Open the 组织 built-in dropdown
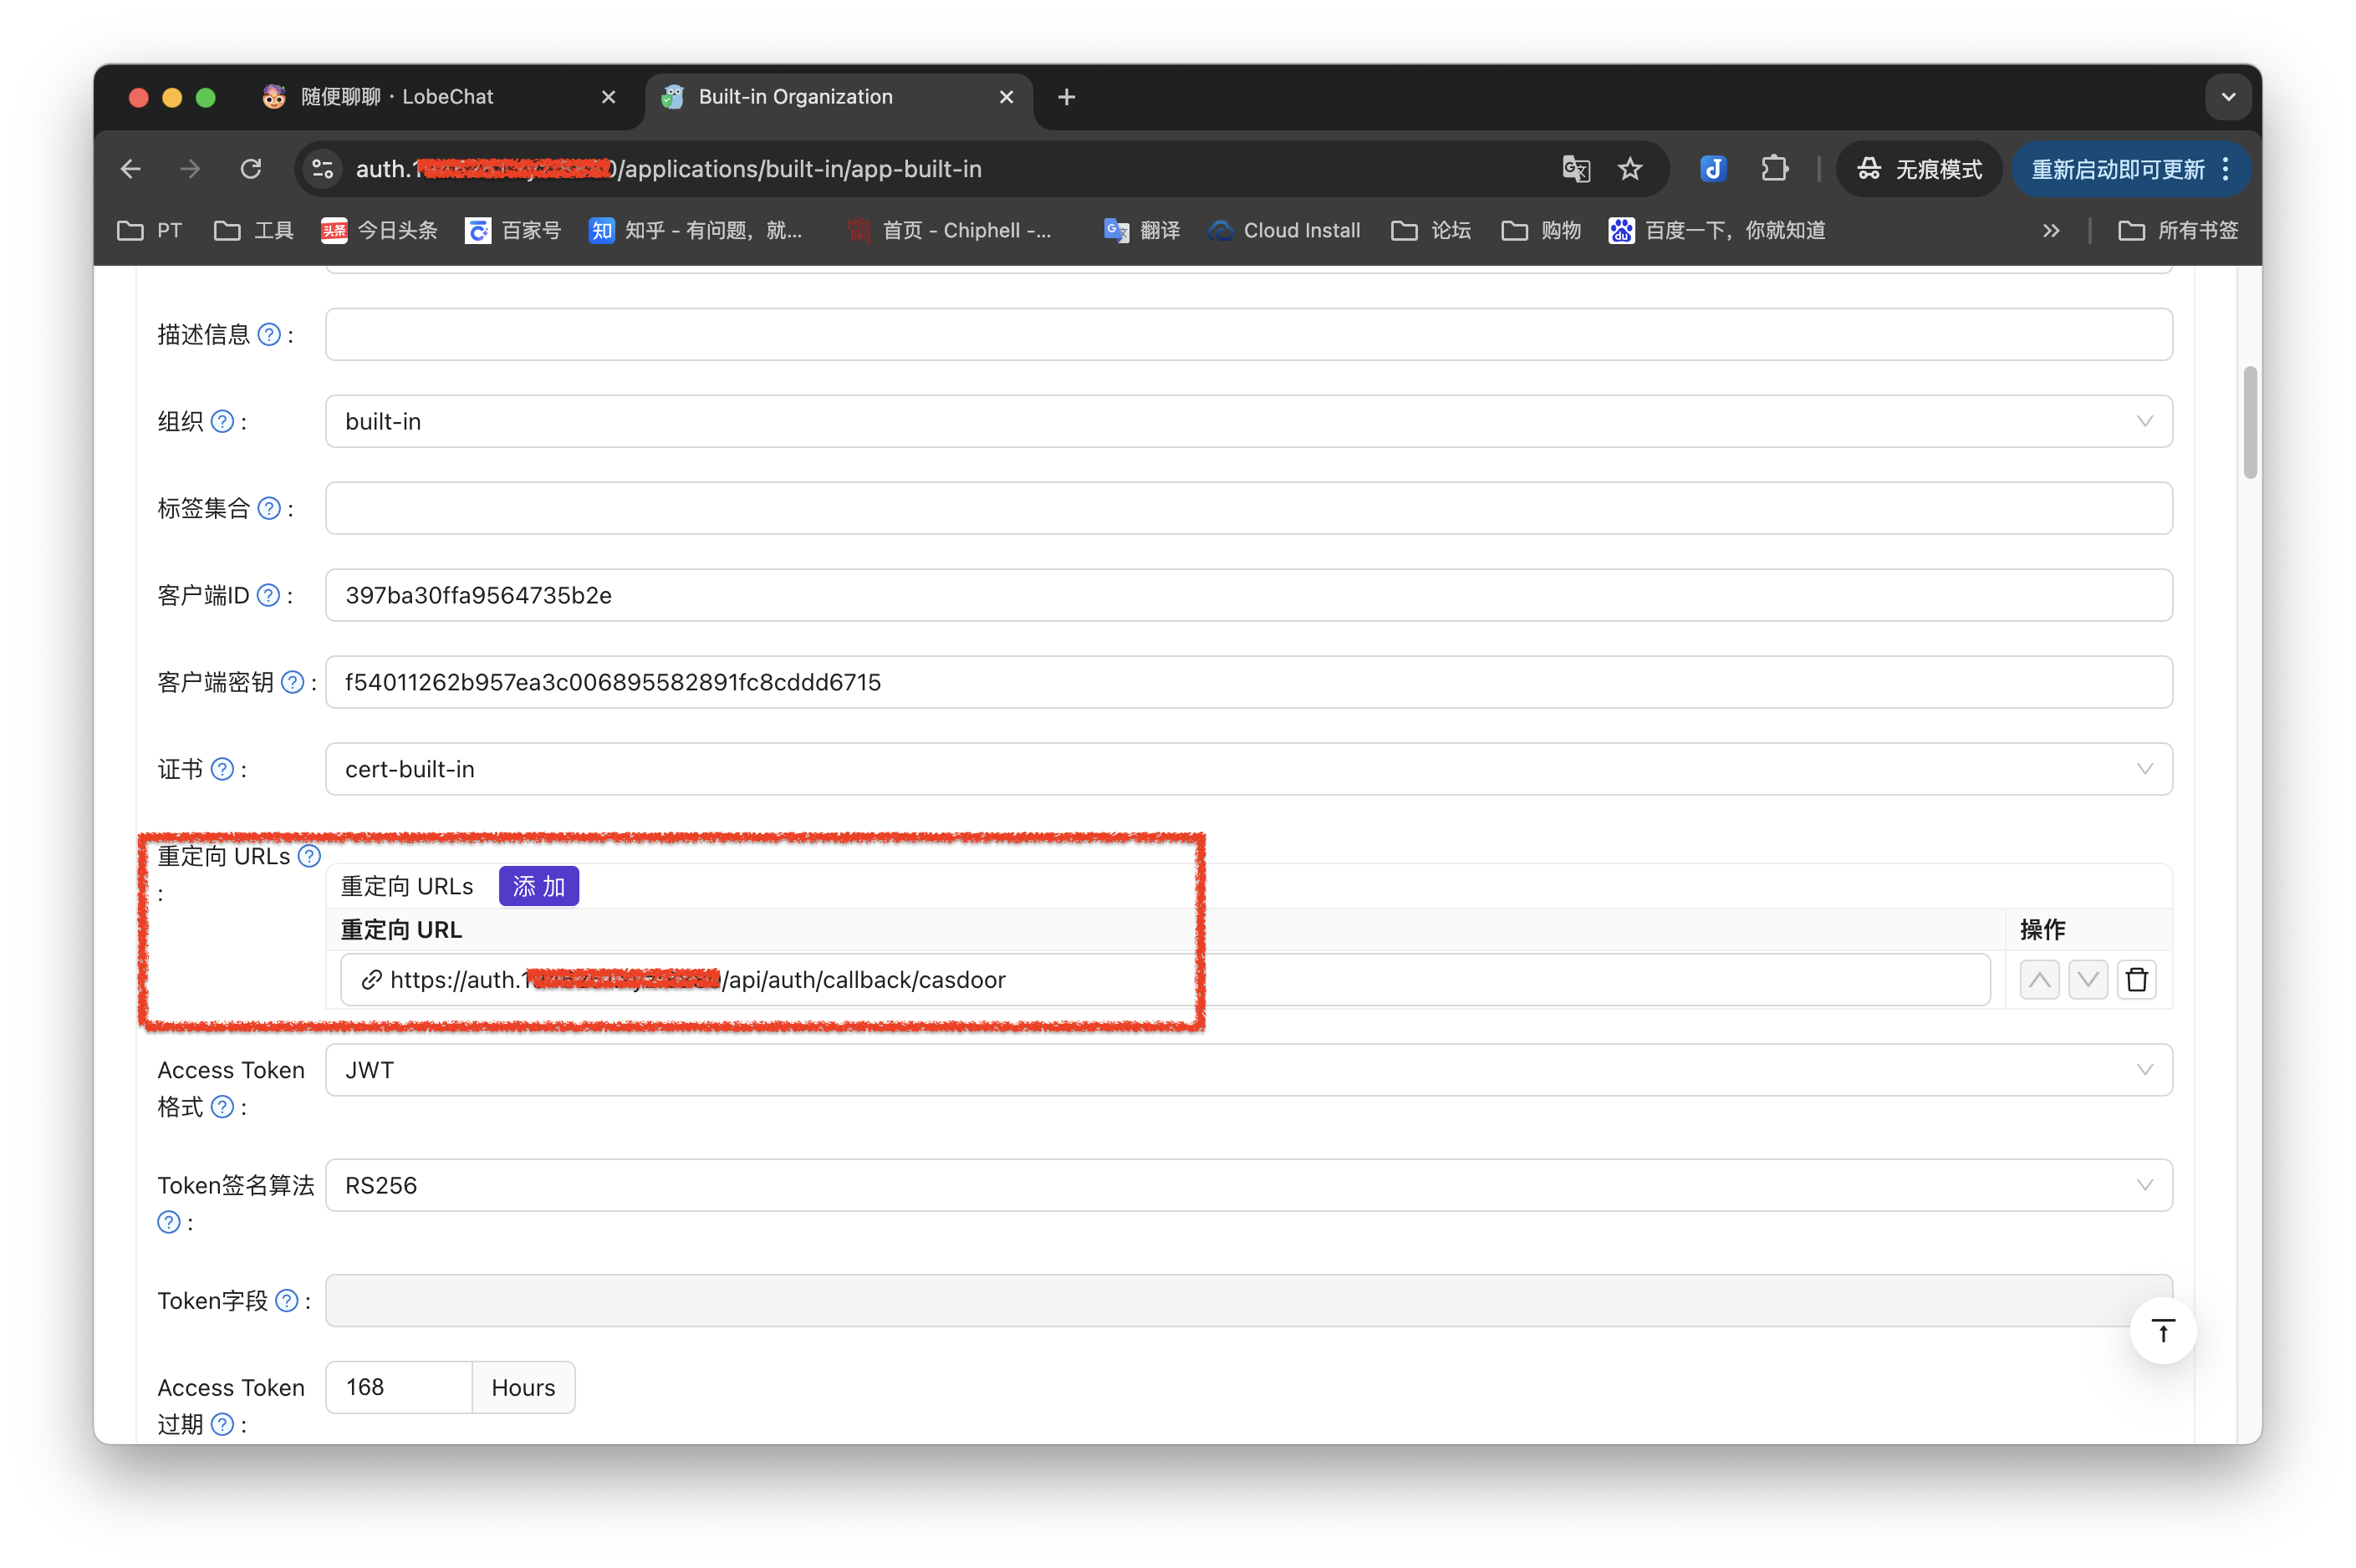2356x1568 pixels. (1248, 422)
